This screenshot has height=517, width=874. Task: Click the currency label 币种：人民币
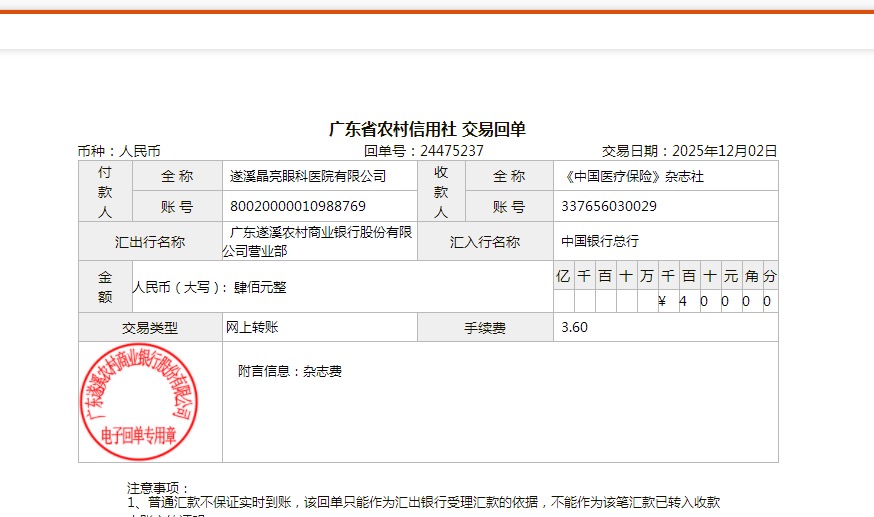119,151
